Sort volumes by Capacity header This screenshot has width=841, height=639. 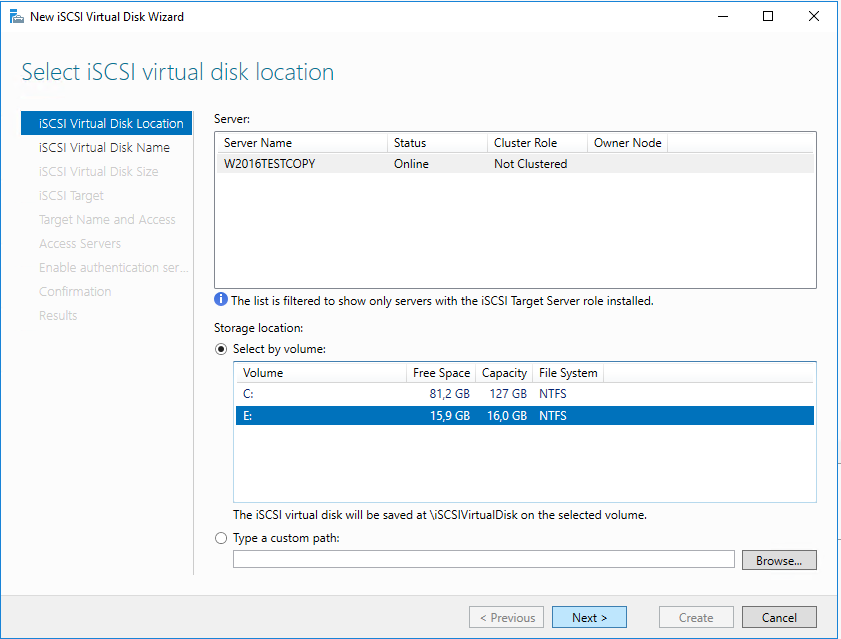point(504,373)
